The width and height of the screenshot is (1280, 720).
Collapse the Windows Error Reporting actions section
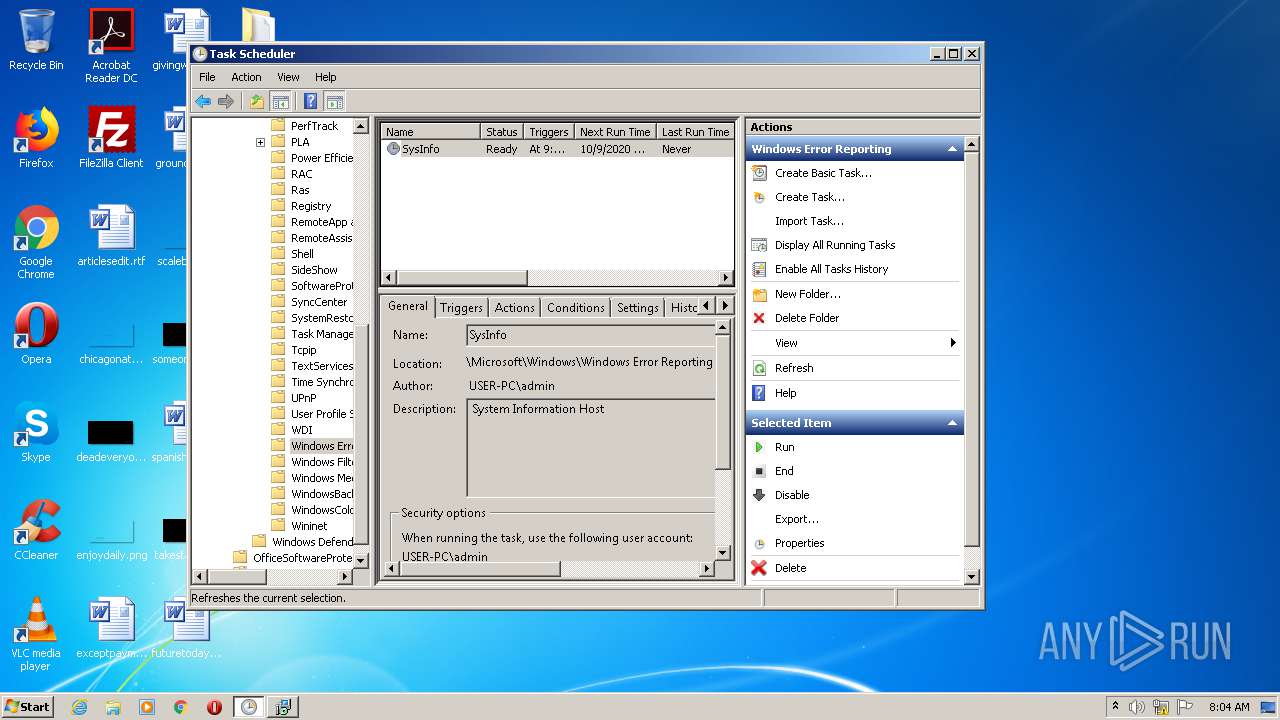[952, 149]
